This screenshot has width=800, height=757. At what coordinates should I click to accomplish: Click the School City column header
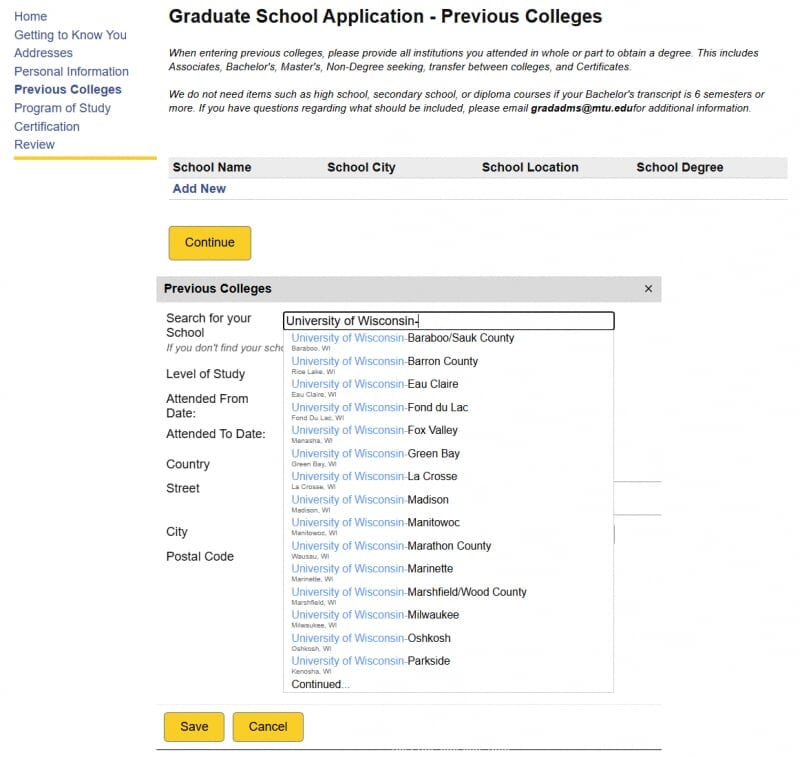coord(361,167)
